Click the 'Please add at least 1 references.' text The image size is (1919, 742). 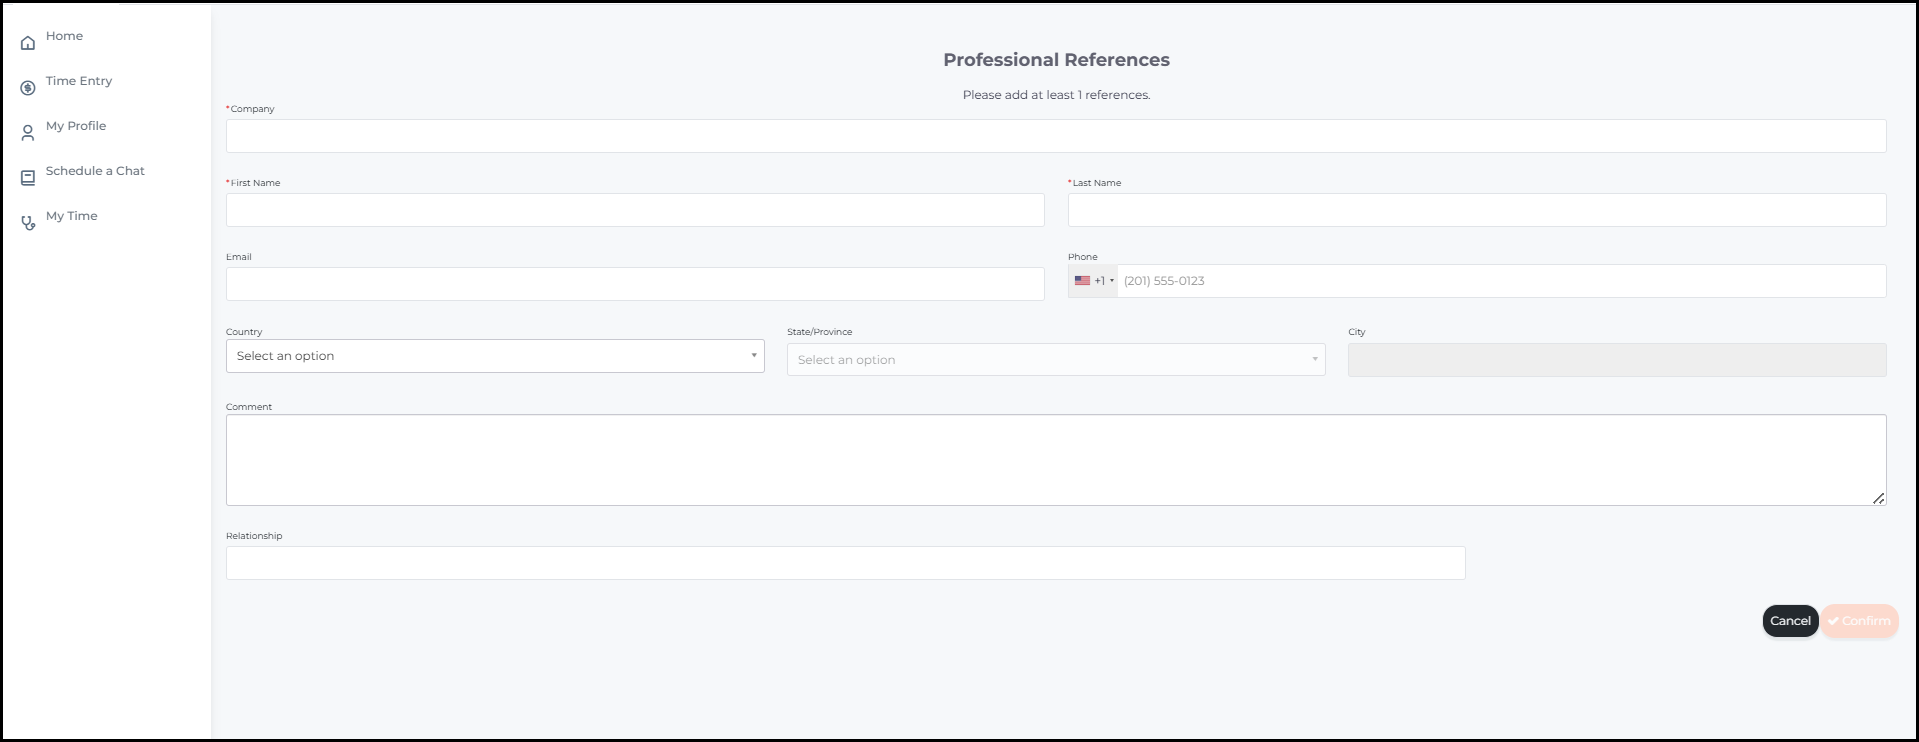tap(1056, 95)
